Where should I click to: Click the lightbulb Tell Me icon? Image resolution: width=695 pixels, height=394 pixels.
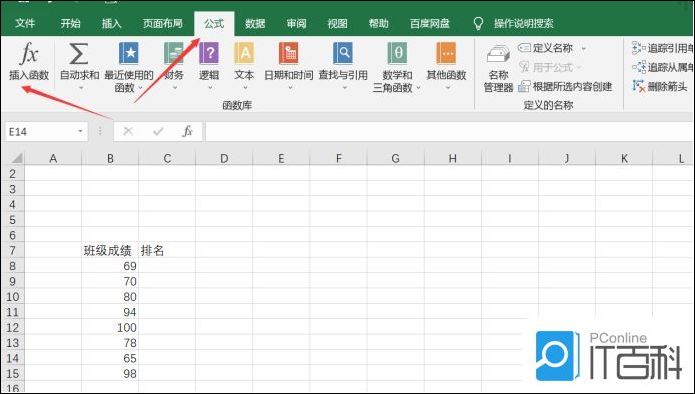click(x=478, y=23)
